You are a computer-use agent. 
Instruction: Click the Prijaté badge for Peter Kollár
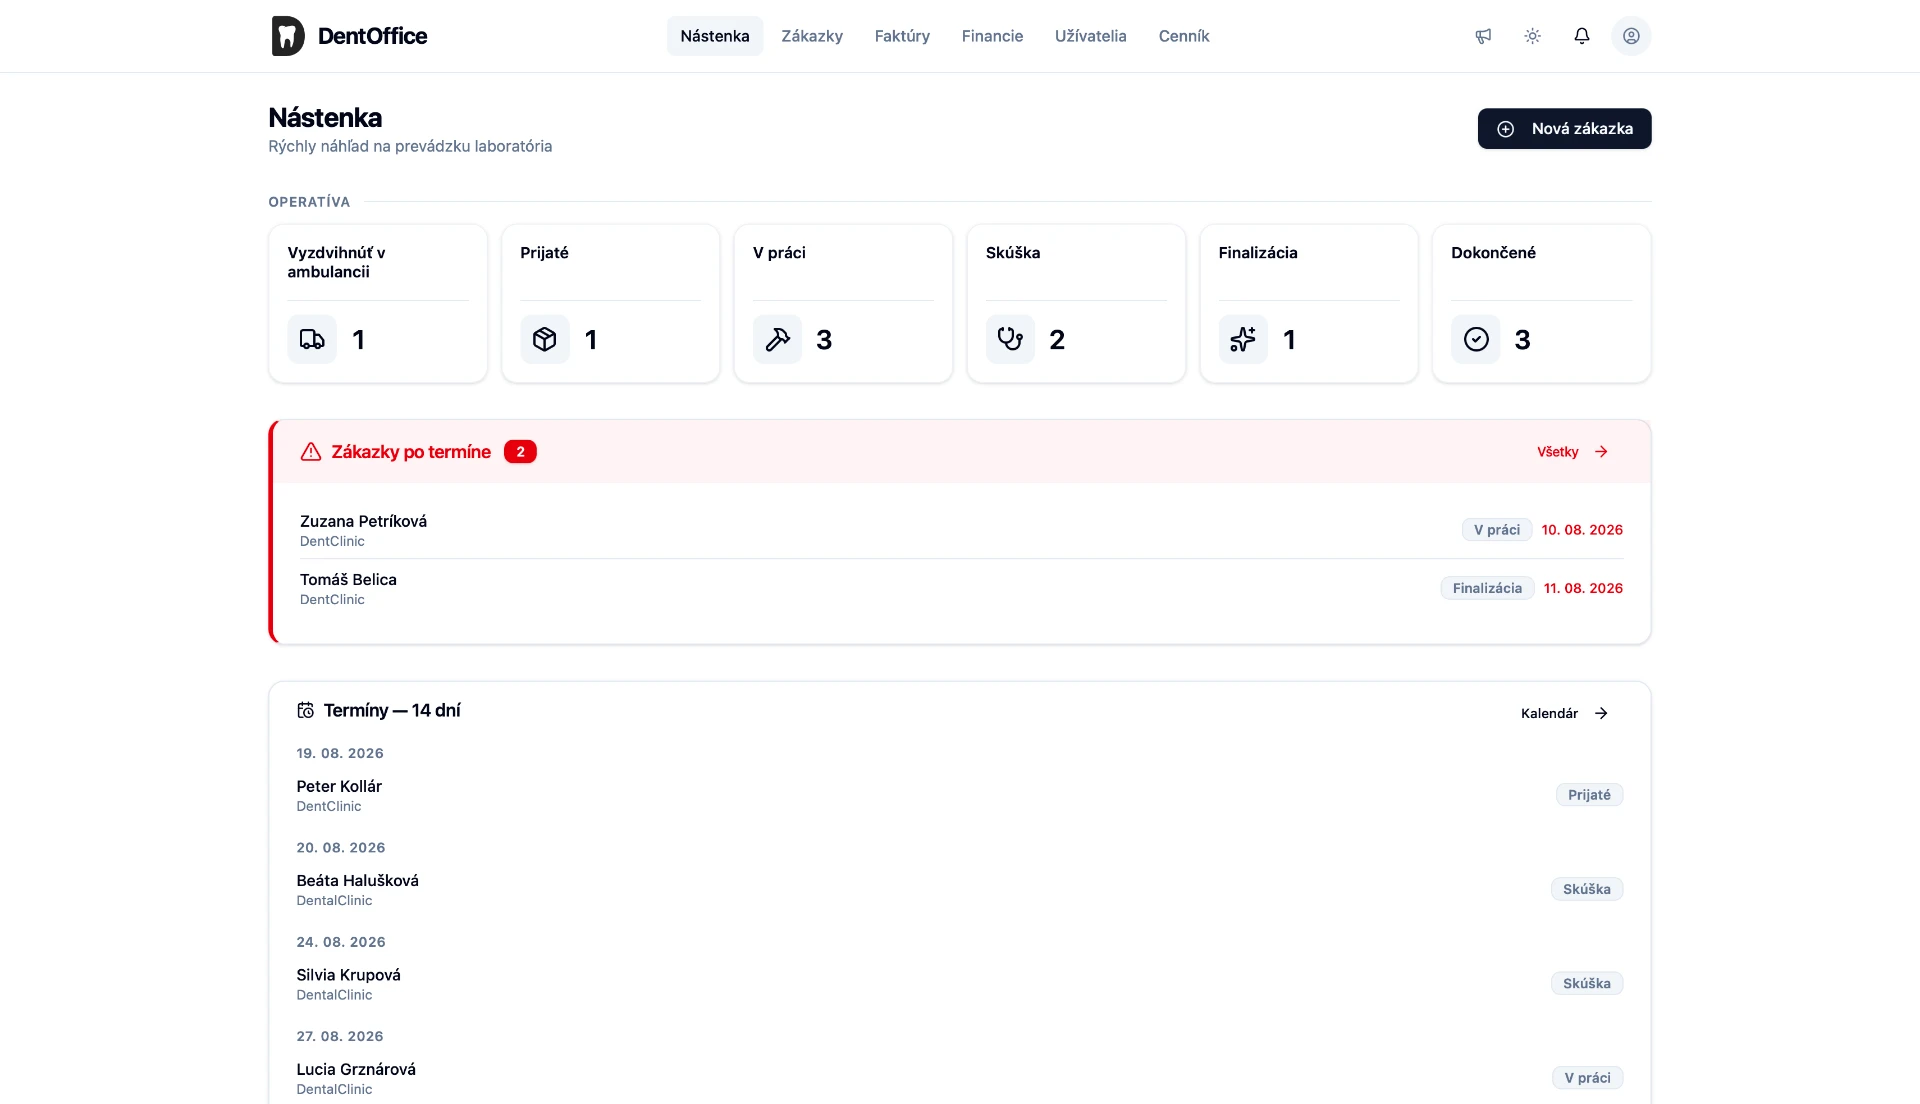tap(1589, 795)
